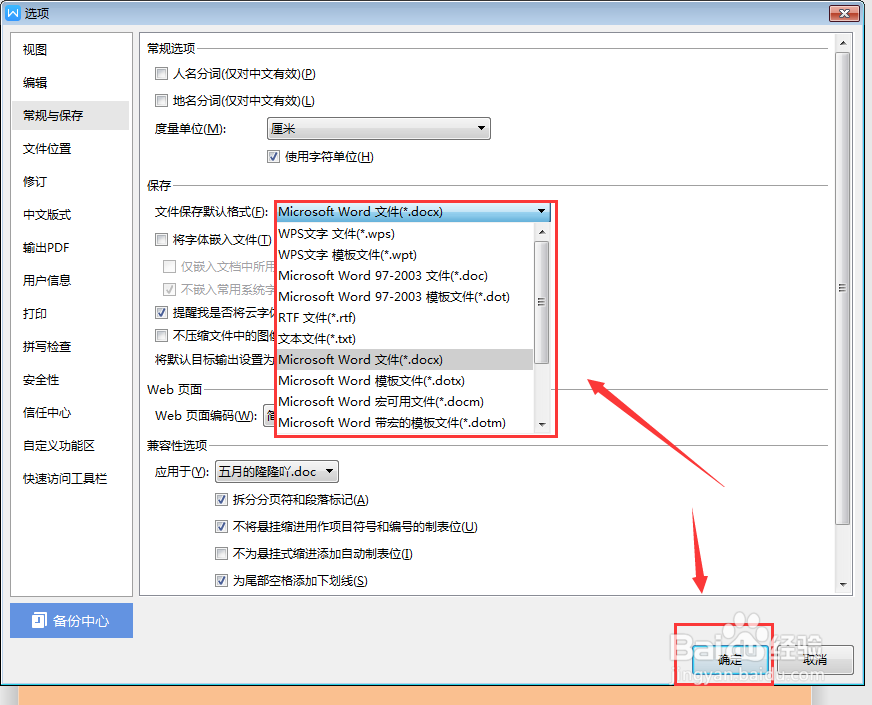Open 中文版式 settings
This screenshot has height=705, width=872.
(47, 215)
